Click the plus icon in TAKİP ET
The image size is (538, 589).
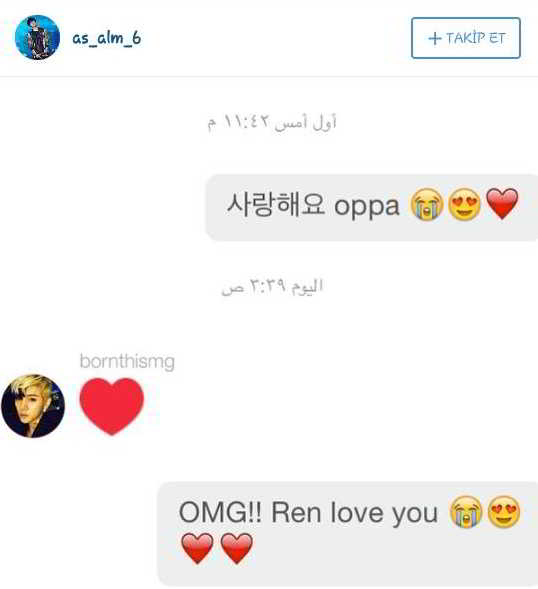click(435, 38)
